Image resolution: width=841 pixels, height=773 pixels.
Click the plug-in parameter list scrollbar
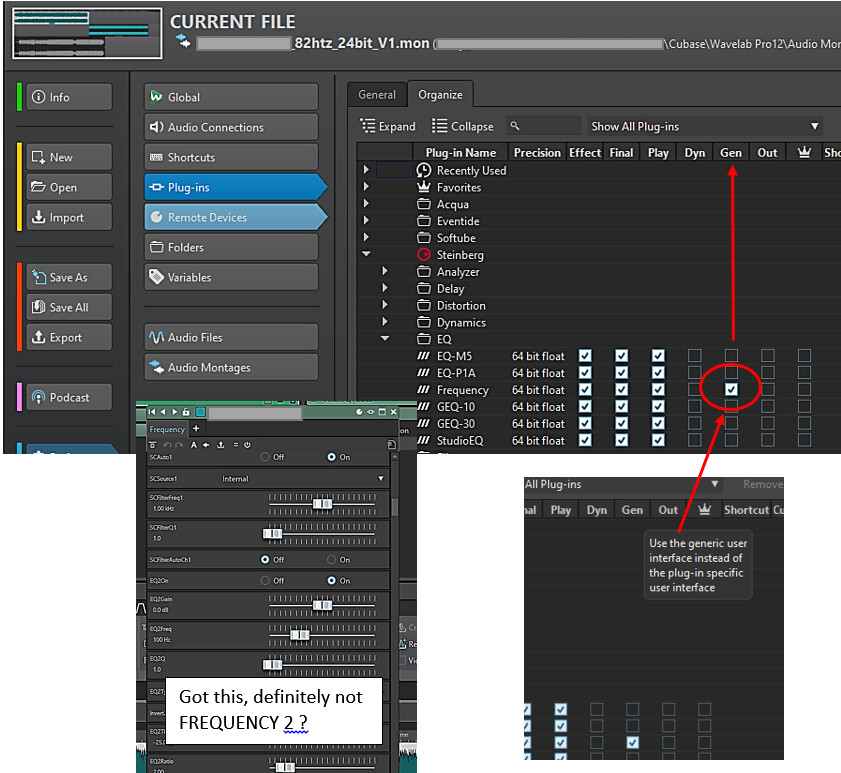pyautogui.click(x=395, y=506)
